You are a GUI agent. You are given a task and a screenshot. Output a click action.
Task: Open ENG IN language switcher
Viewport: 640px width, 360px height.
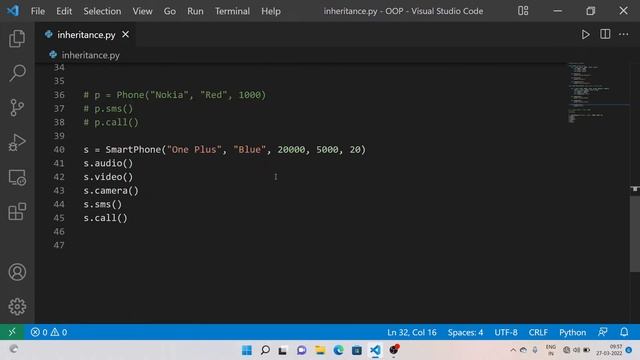click(x=551, y=350)
